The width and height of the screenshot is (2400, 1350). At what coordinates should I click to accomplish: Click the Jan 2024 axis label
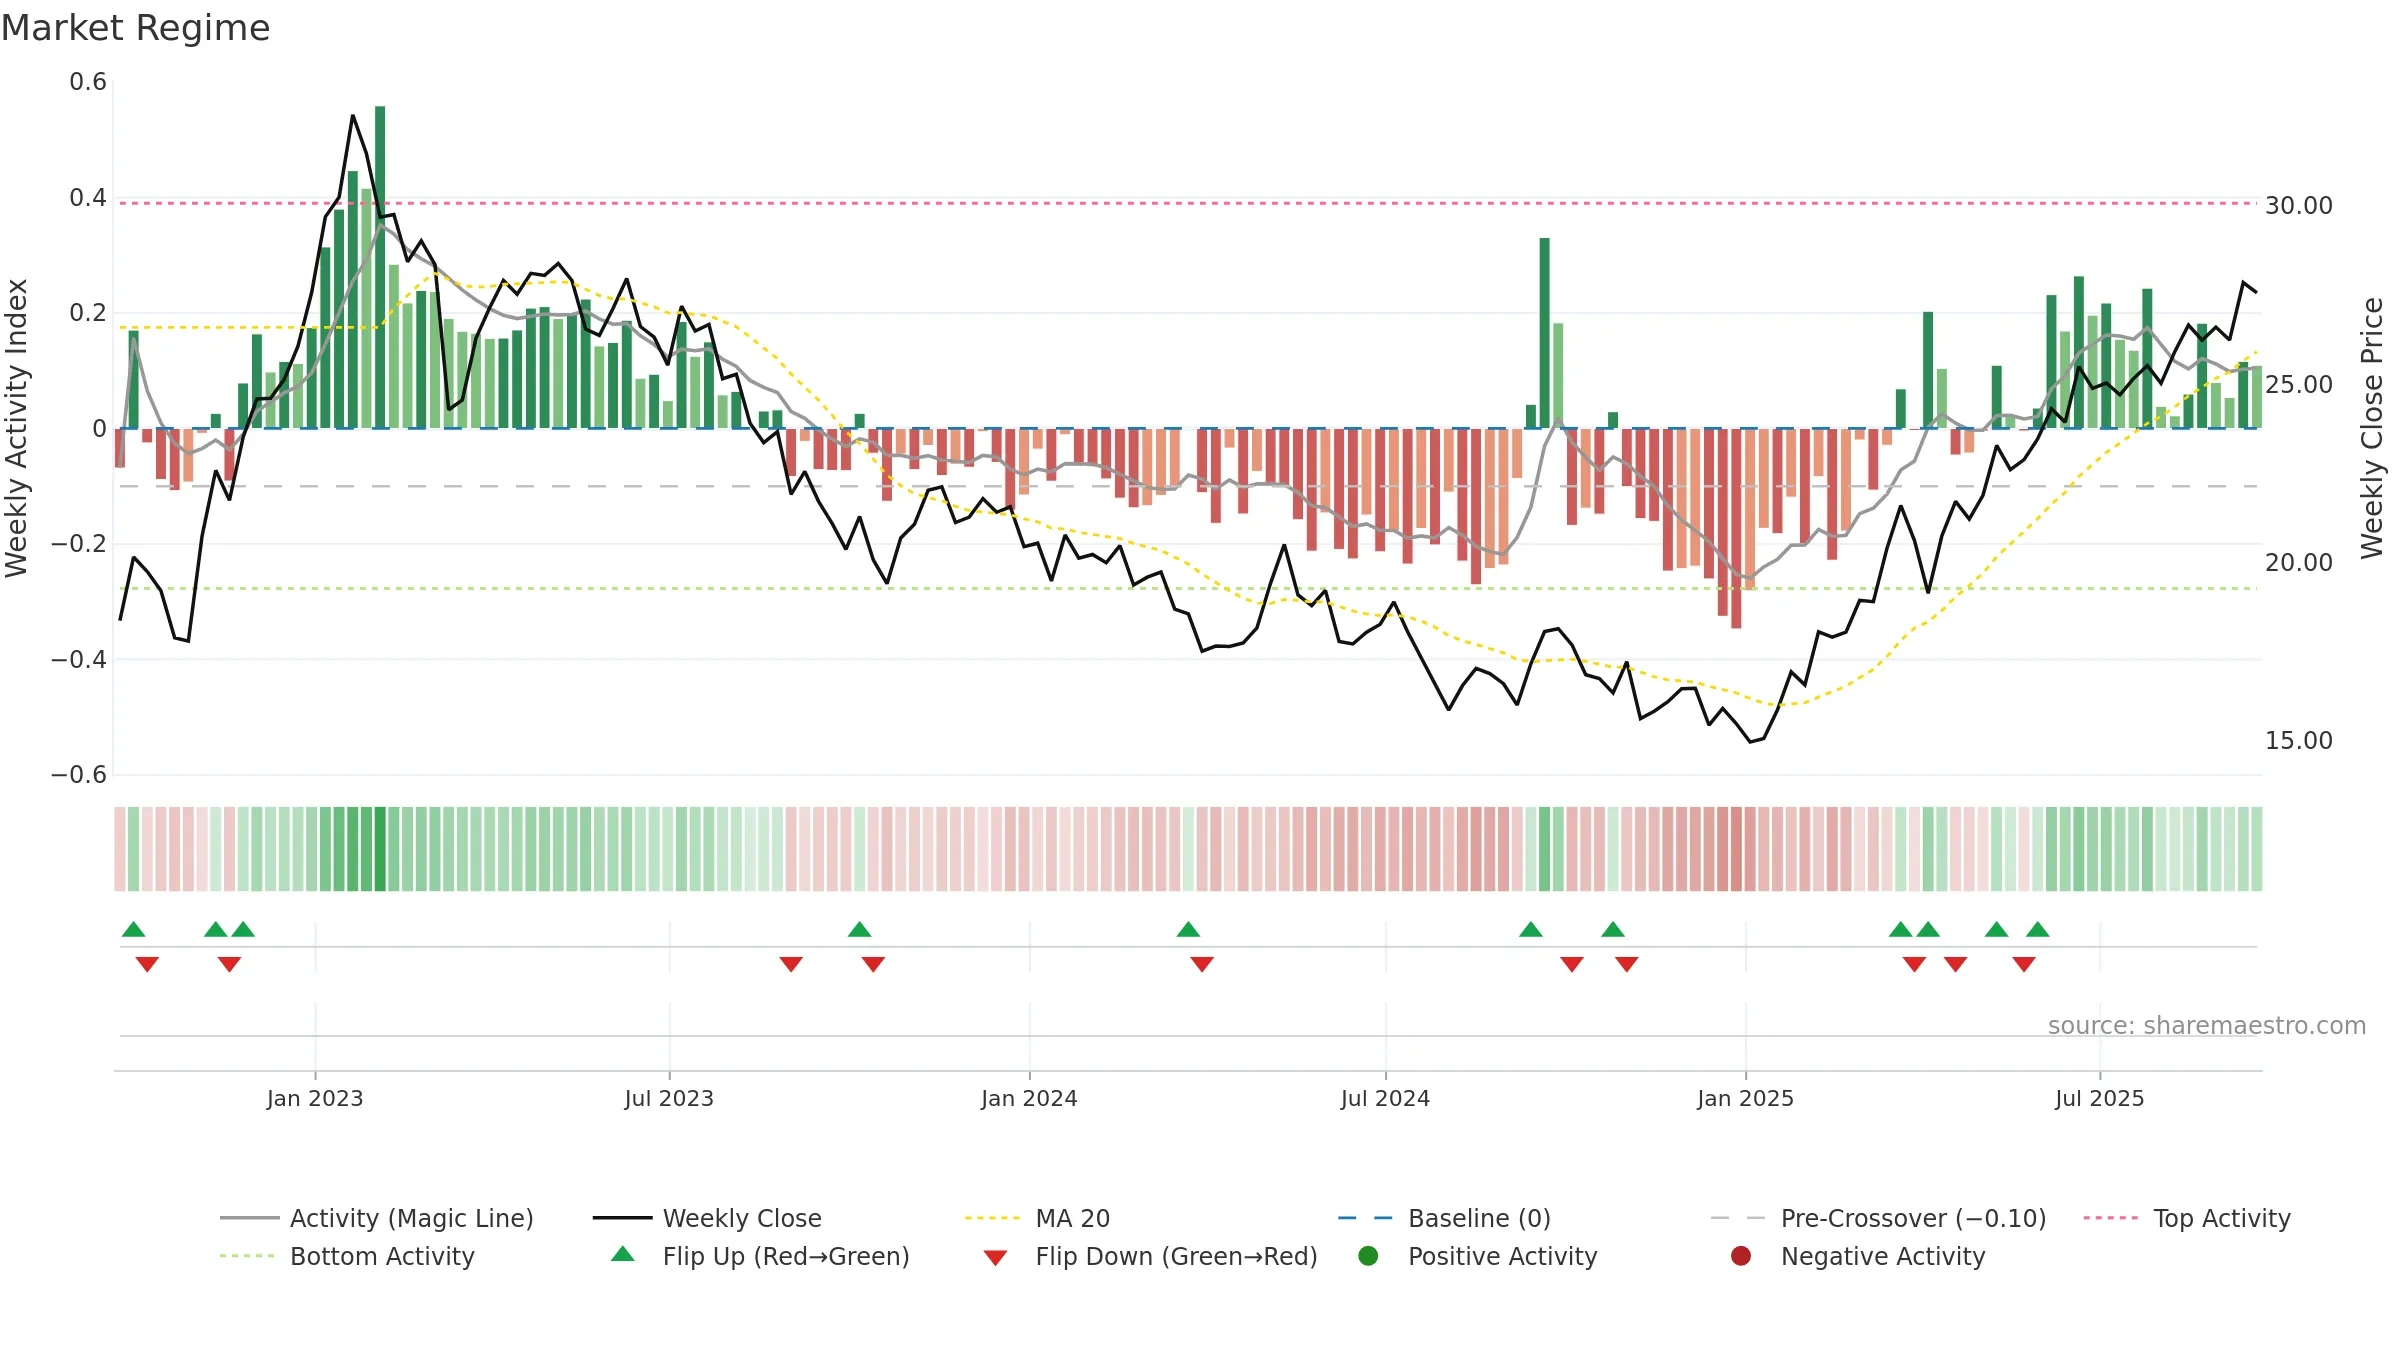1029,1098
